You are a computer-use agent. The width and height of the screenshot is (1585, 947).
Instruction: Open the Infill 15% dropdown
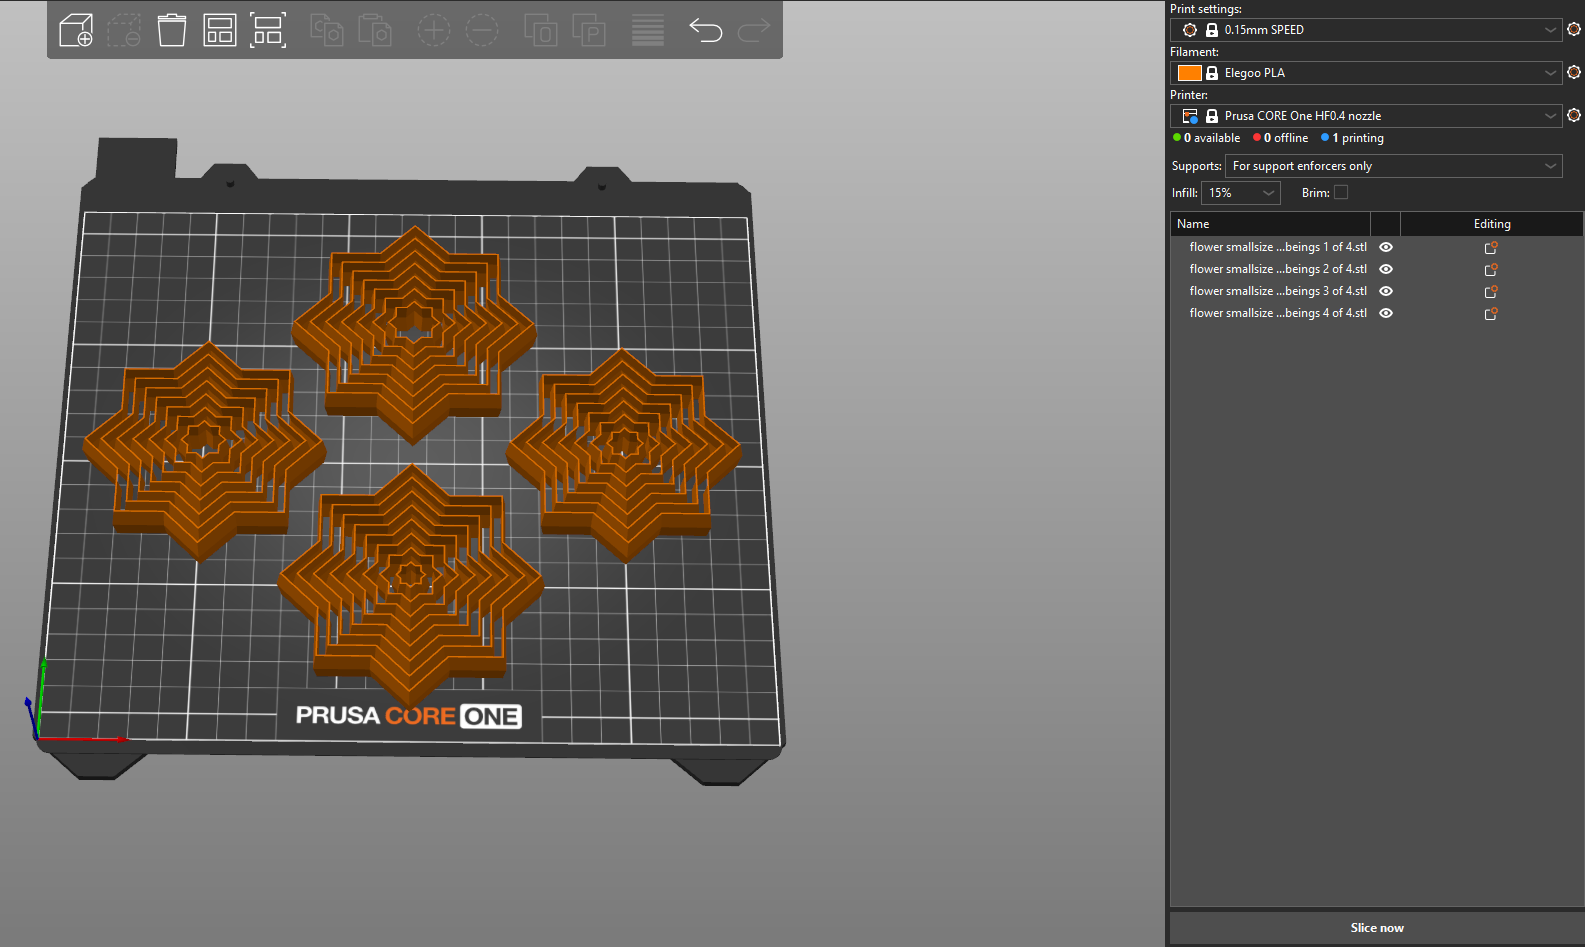(x=1241, y=193)
